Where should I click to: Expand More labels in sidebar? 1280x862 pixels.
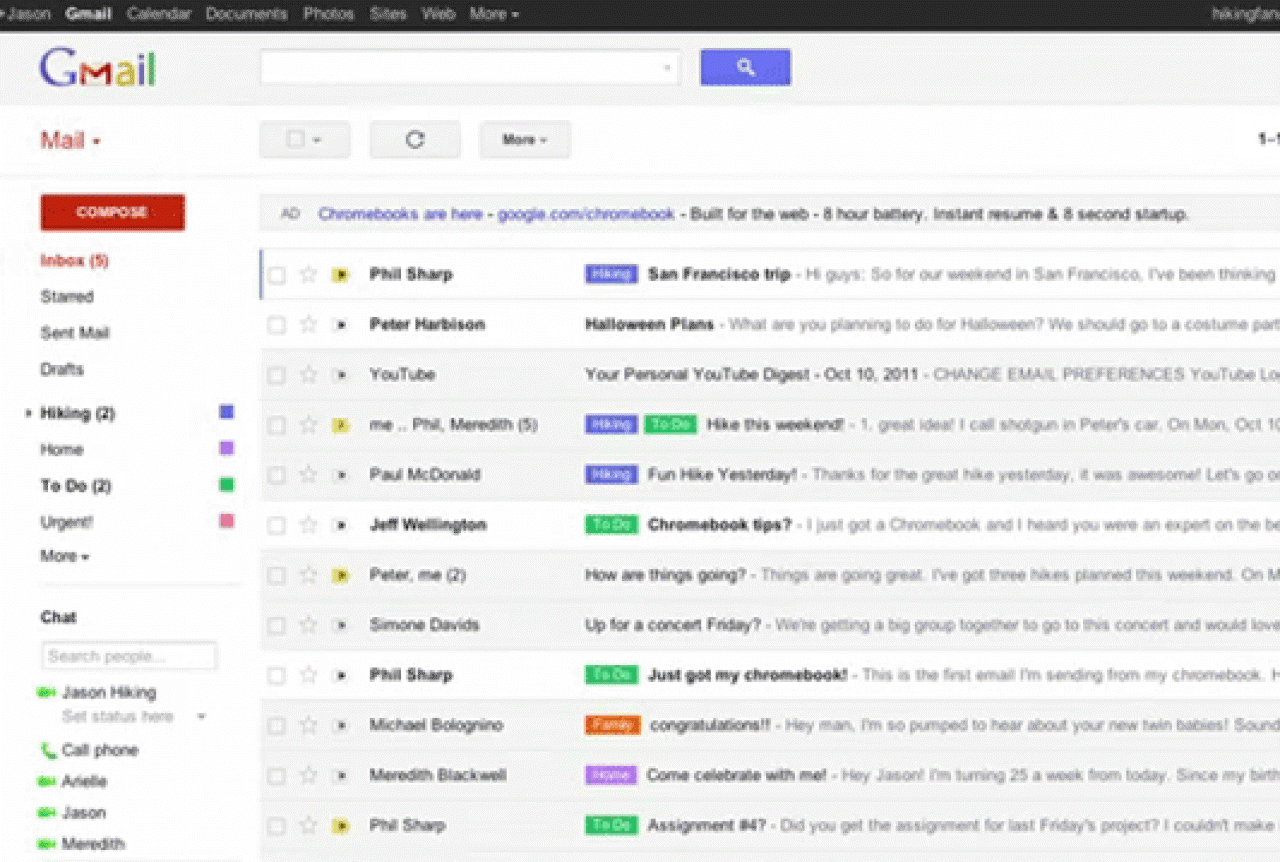(x=65, y=556)
